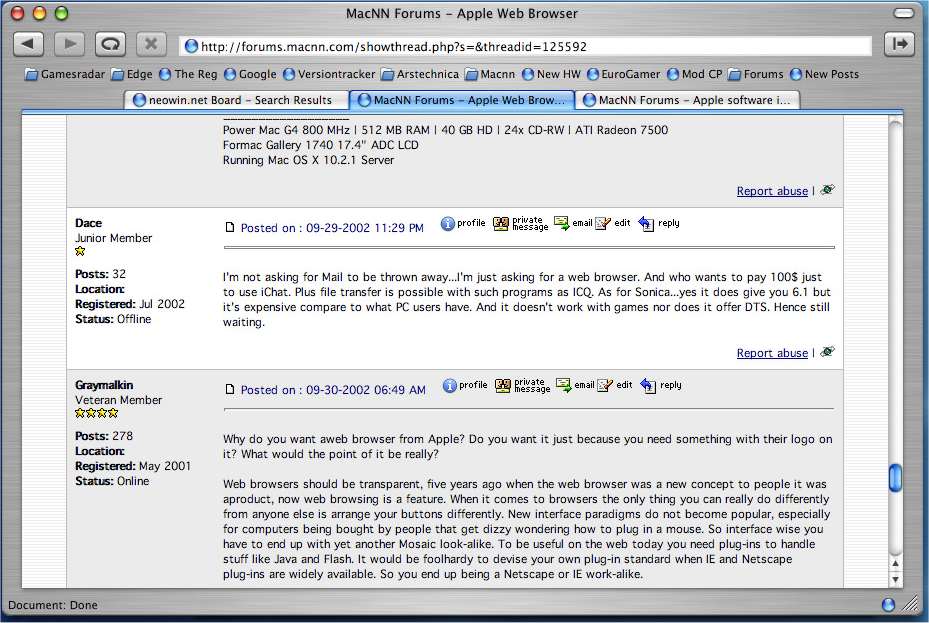This screenshot has height=623, width=929.
Task: Go forward with the Forward arrow button
Action: 69,44
